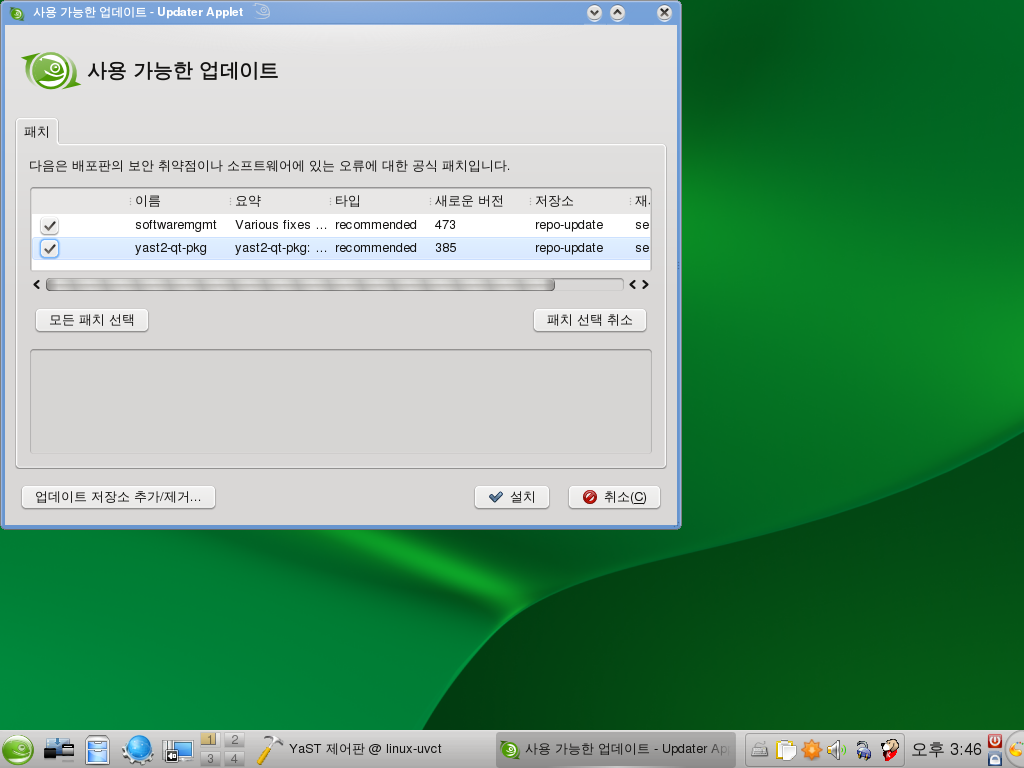
Task: Click the rightmost scroll arrow under the patch list
Action: [x=645, y=285]
